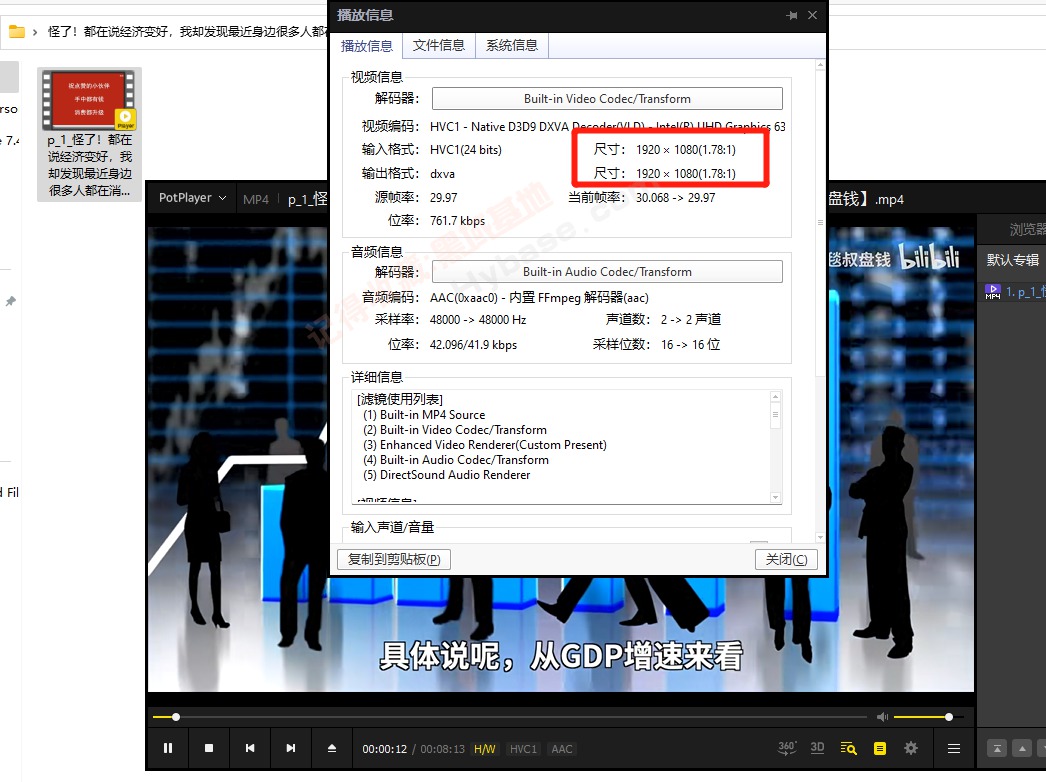This screenshot has height=782, width=1046.
Task: Select filter (4) Built-in Audio Codec/Transform
Action: [x=456, y=460]
